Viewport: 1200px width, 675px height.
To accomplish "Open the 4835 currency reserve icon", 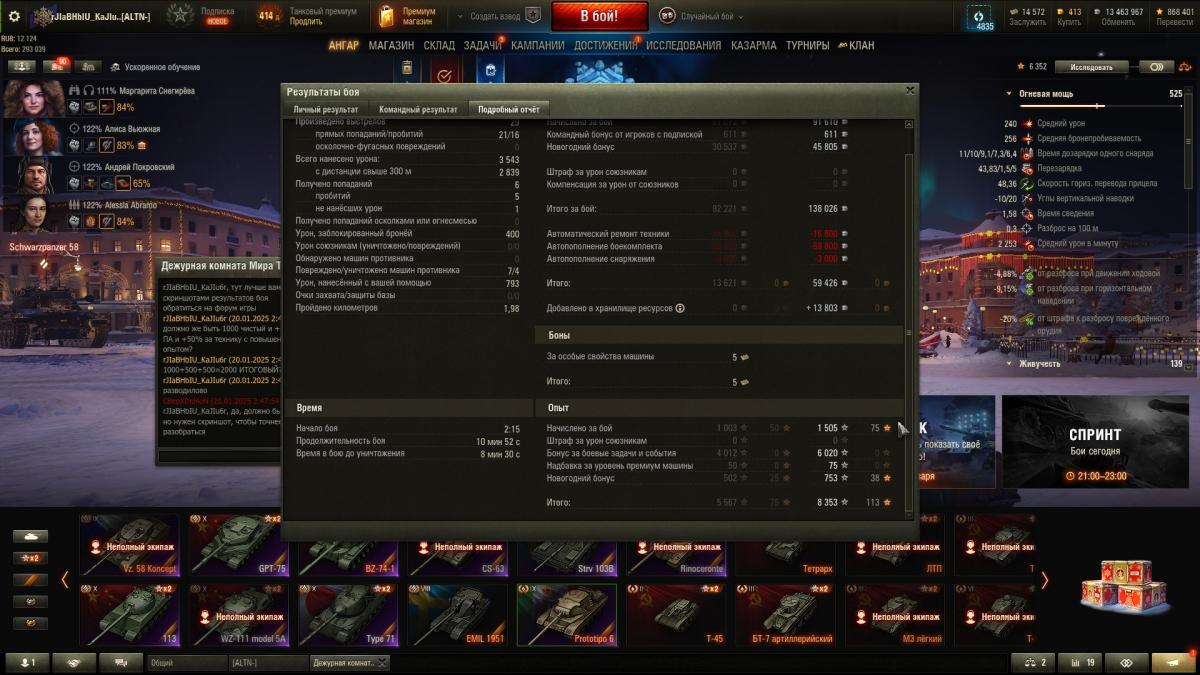I will pos(979,16).
